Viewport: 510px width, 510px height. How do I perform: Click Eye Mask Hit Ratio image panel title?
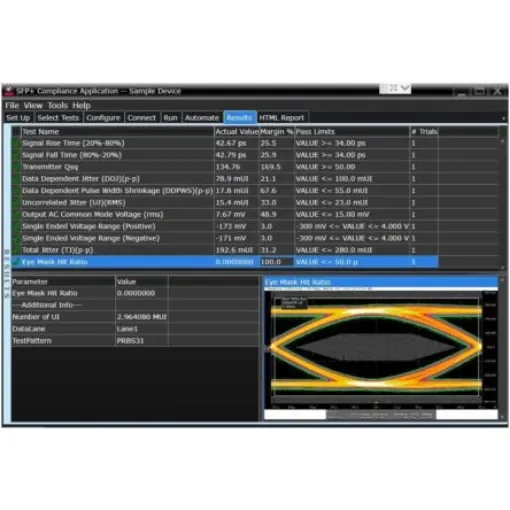click(381, 282)
